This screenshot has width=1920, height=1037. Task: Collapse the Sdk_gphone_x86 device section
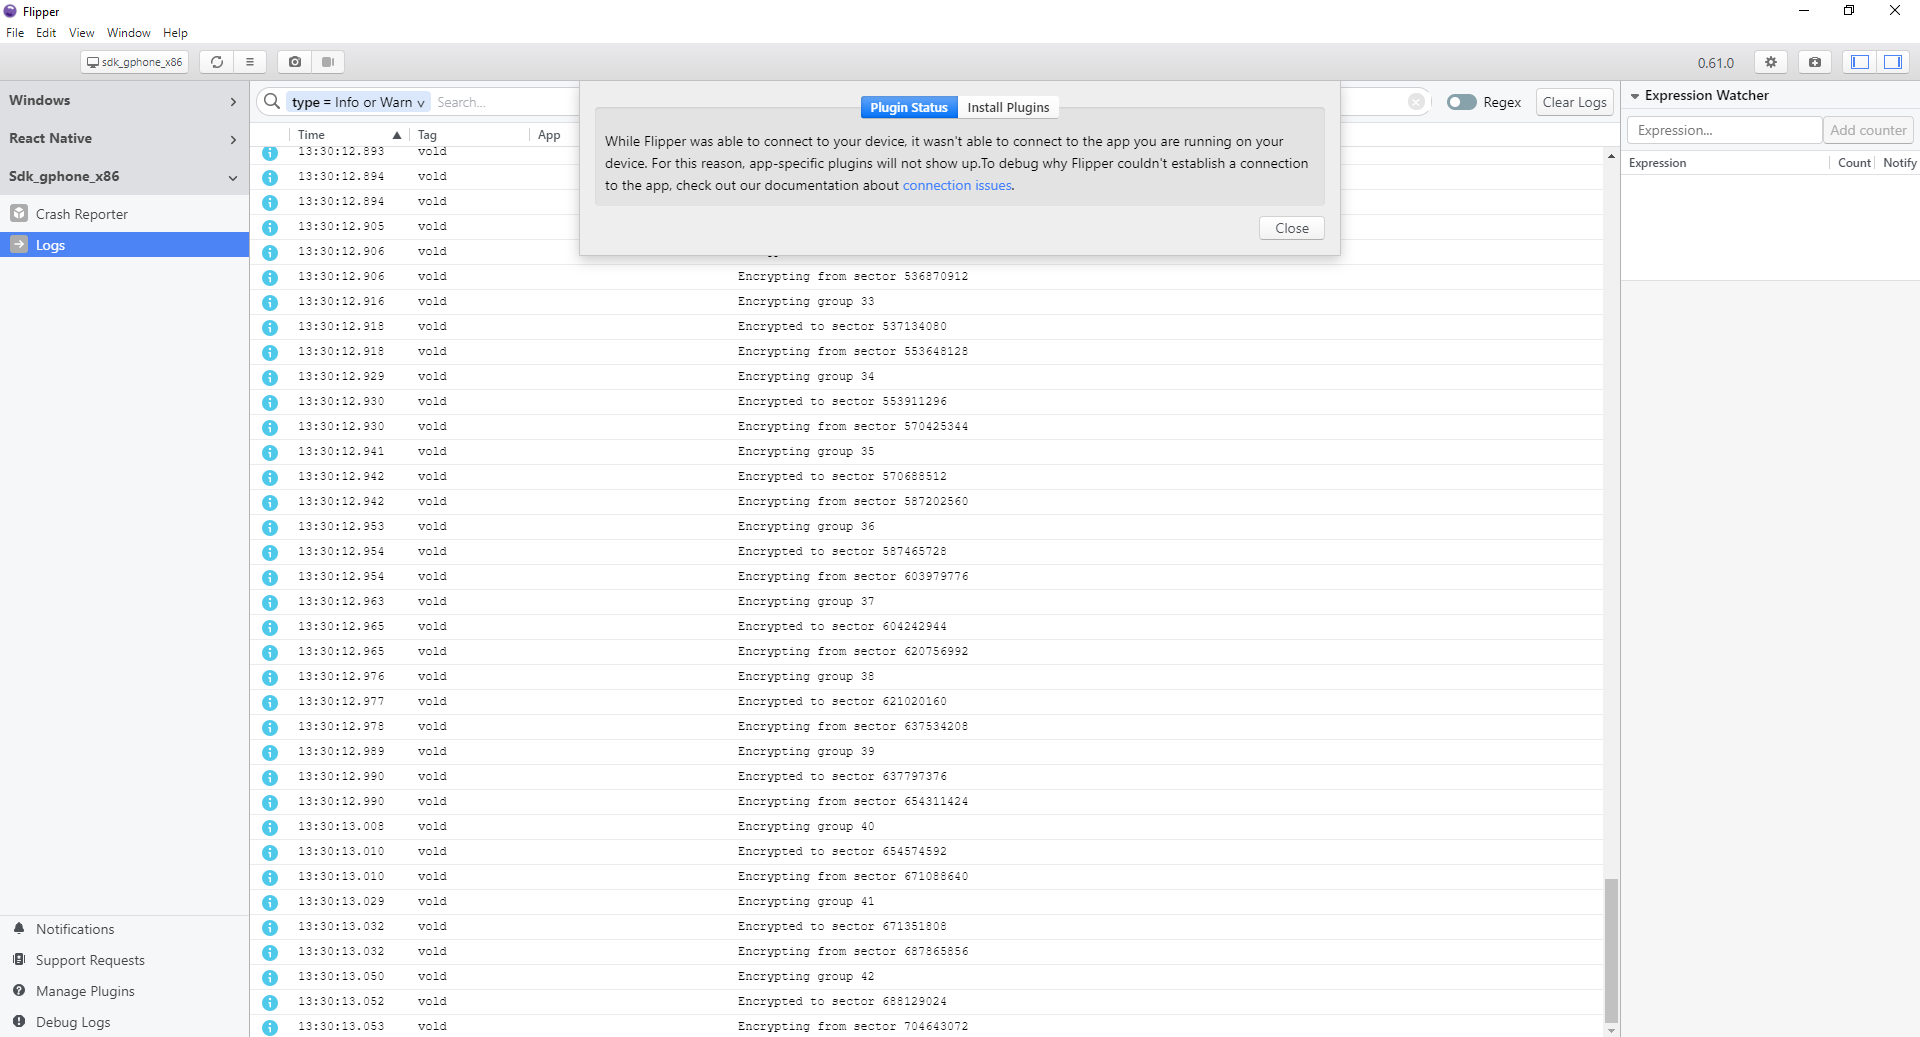pos(233,177)
